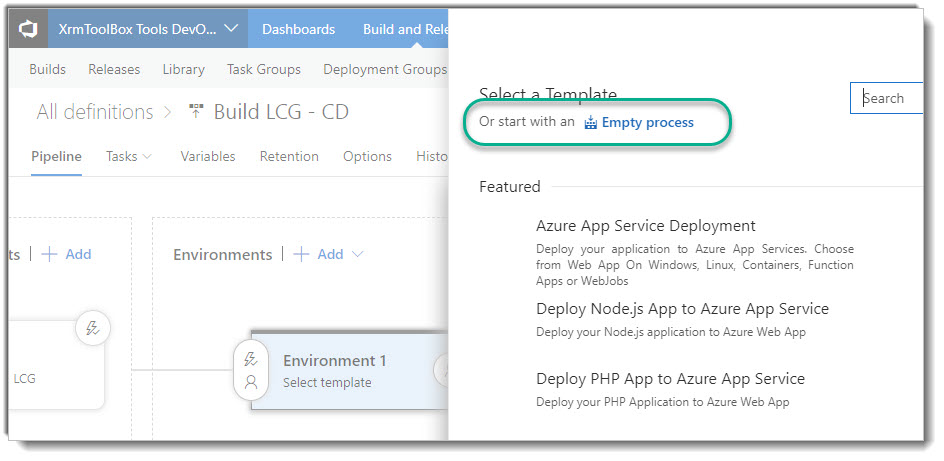Screen dimensions: 944x461
Task: Expand the XrmToolBox Tools project dropdown
Action: pos(231,29)
